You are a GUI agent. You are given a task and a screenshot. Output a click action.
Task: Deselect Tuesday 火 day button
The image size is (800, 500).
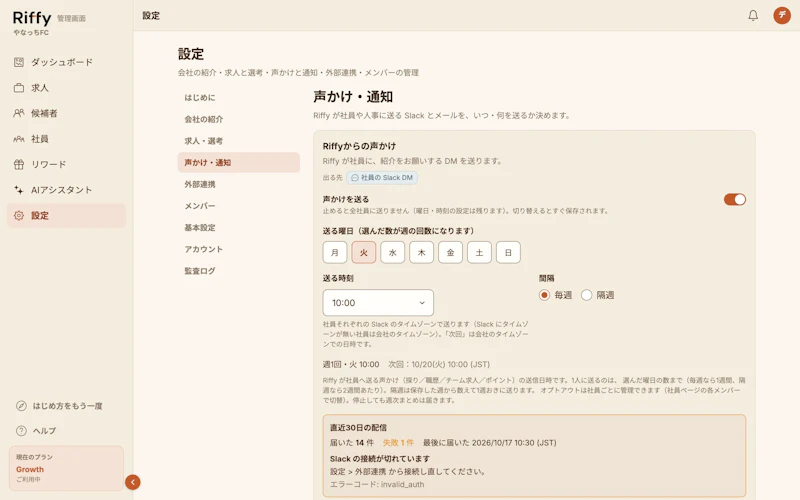(x=364, y=253)
